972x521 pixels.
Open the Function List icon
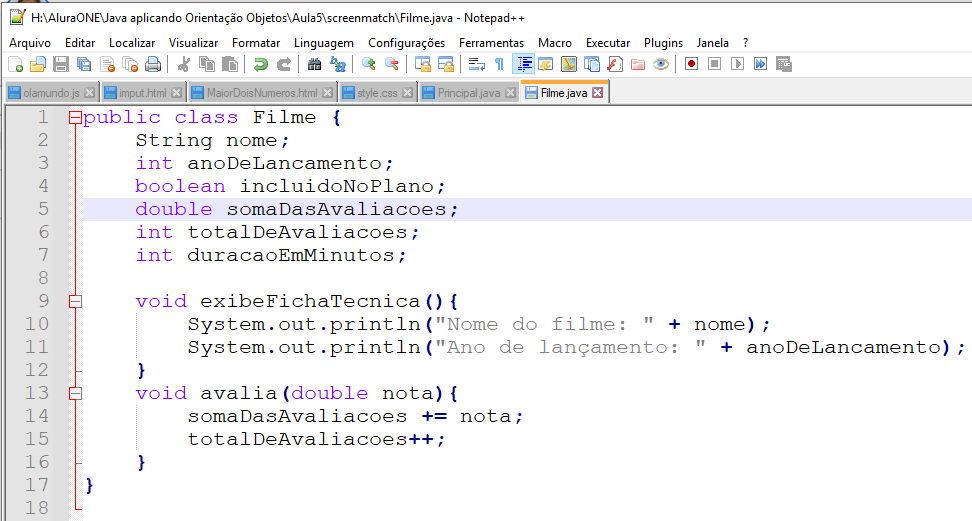pyautogui.click(x=615, y=64)
